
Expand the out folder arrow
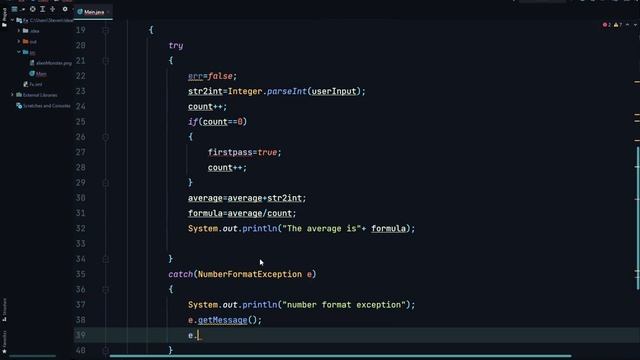point(19,41)
